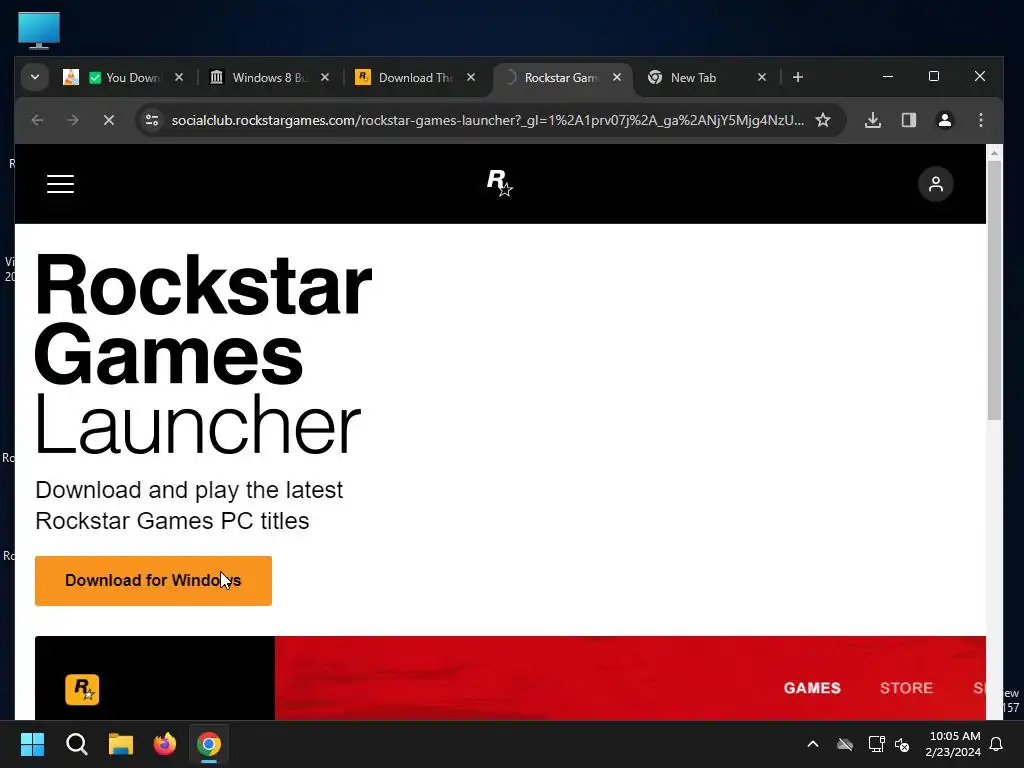This screenshot has width=1024, height=768.
Task: Open GAMES link in red banner
Action: click(x=812, y=688)
